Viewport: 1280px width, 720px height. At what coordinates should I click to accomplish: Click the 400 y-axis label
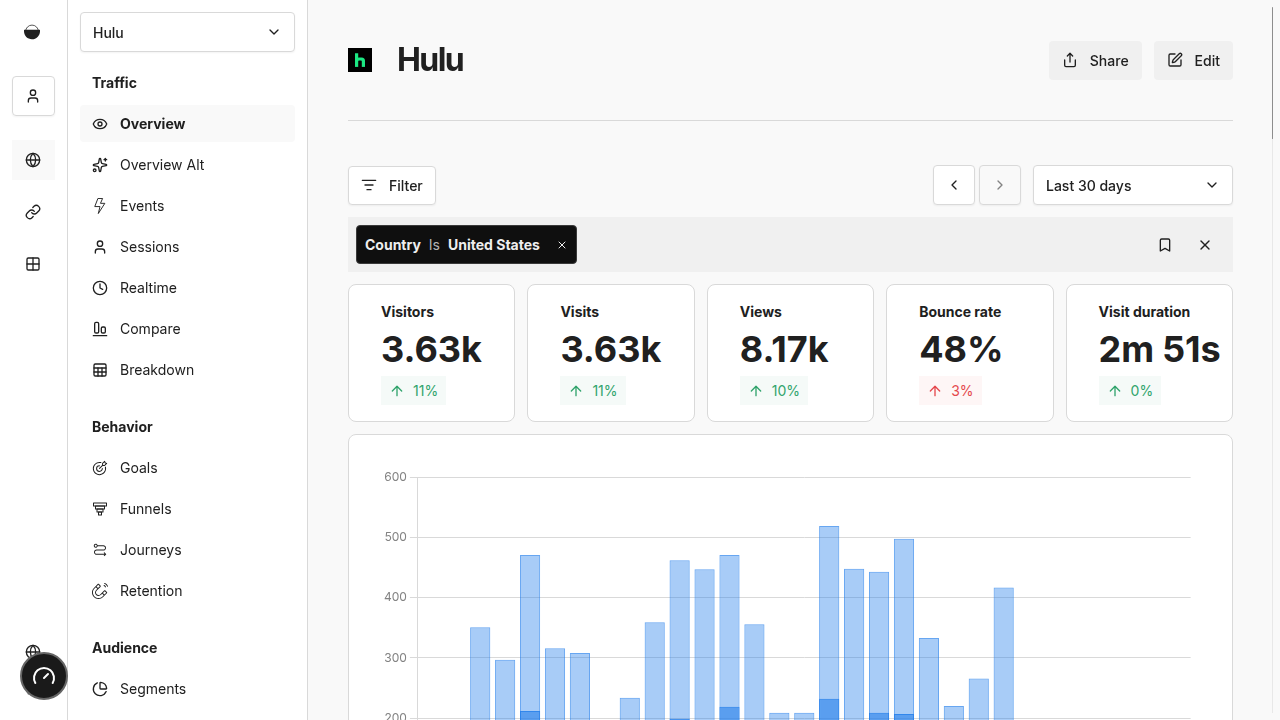[395, 597]
